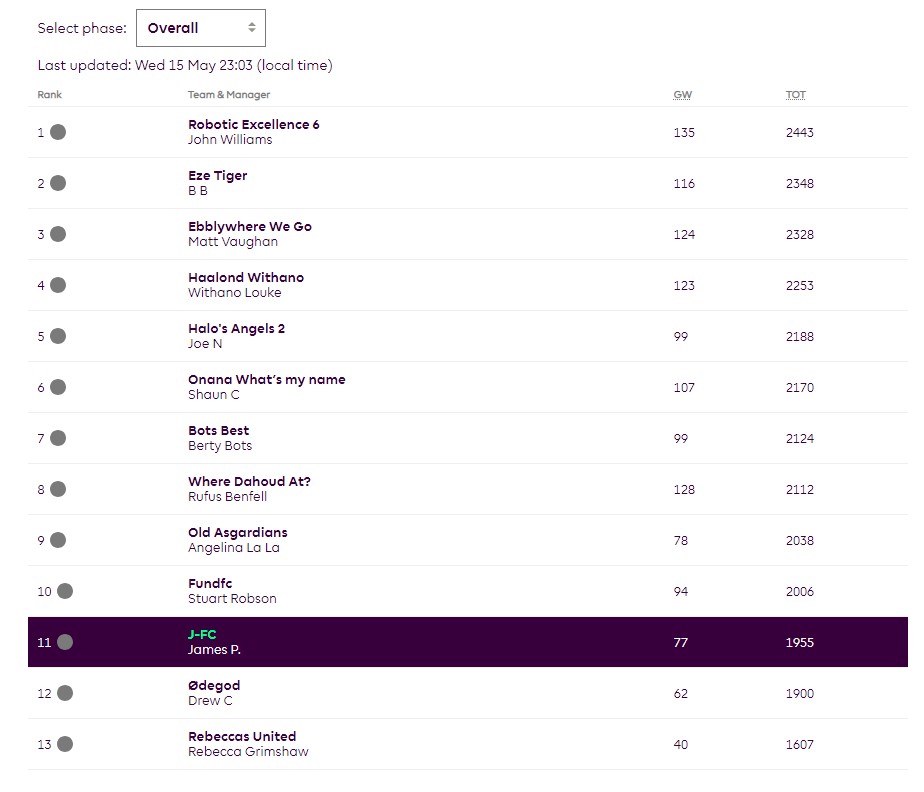Open Where Dahoud At? team link
This screenshot has height=792, width=924.
coord(249,482)
